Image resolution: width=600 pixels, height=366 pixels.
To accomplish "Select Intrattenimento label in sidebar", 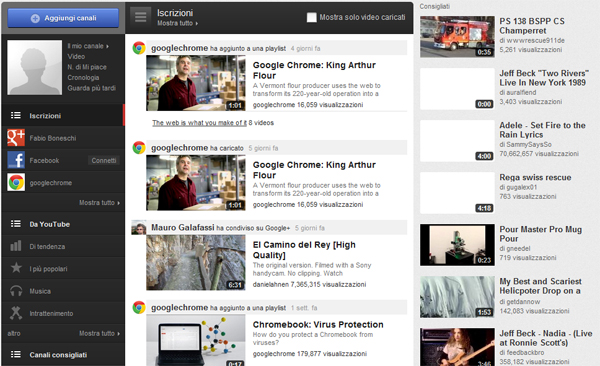I will [x=51, y=314].
